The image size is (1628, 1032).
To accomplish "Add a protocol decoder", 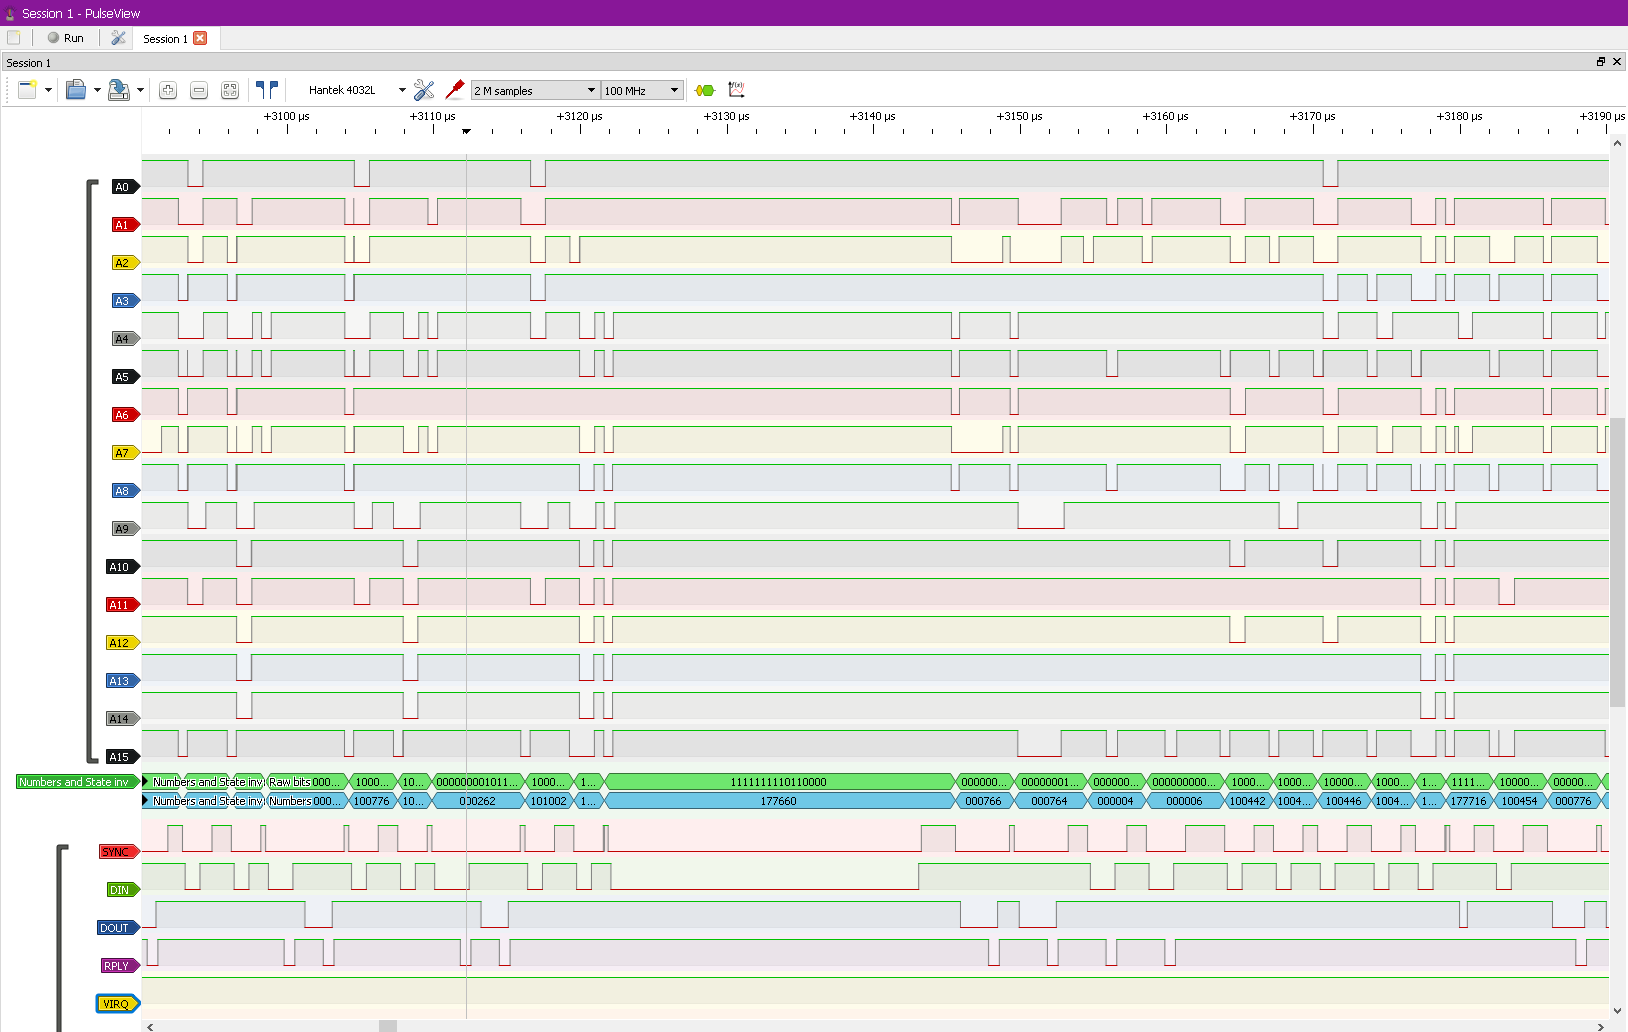I will (705, 90).
